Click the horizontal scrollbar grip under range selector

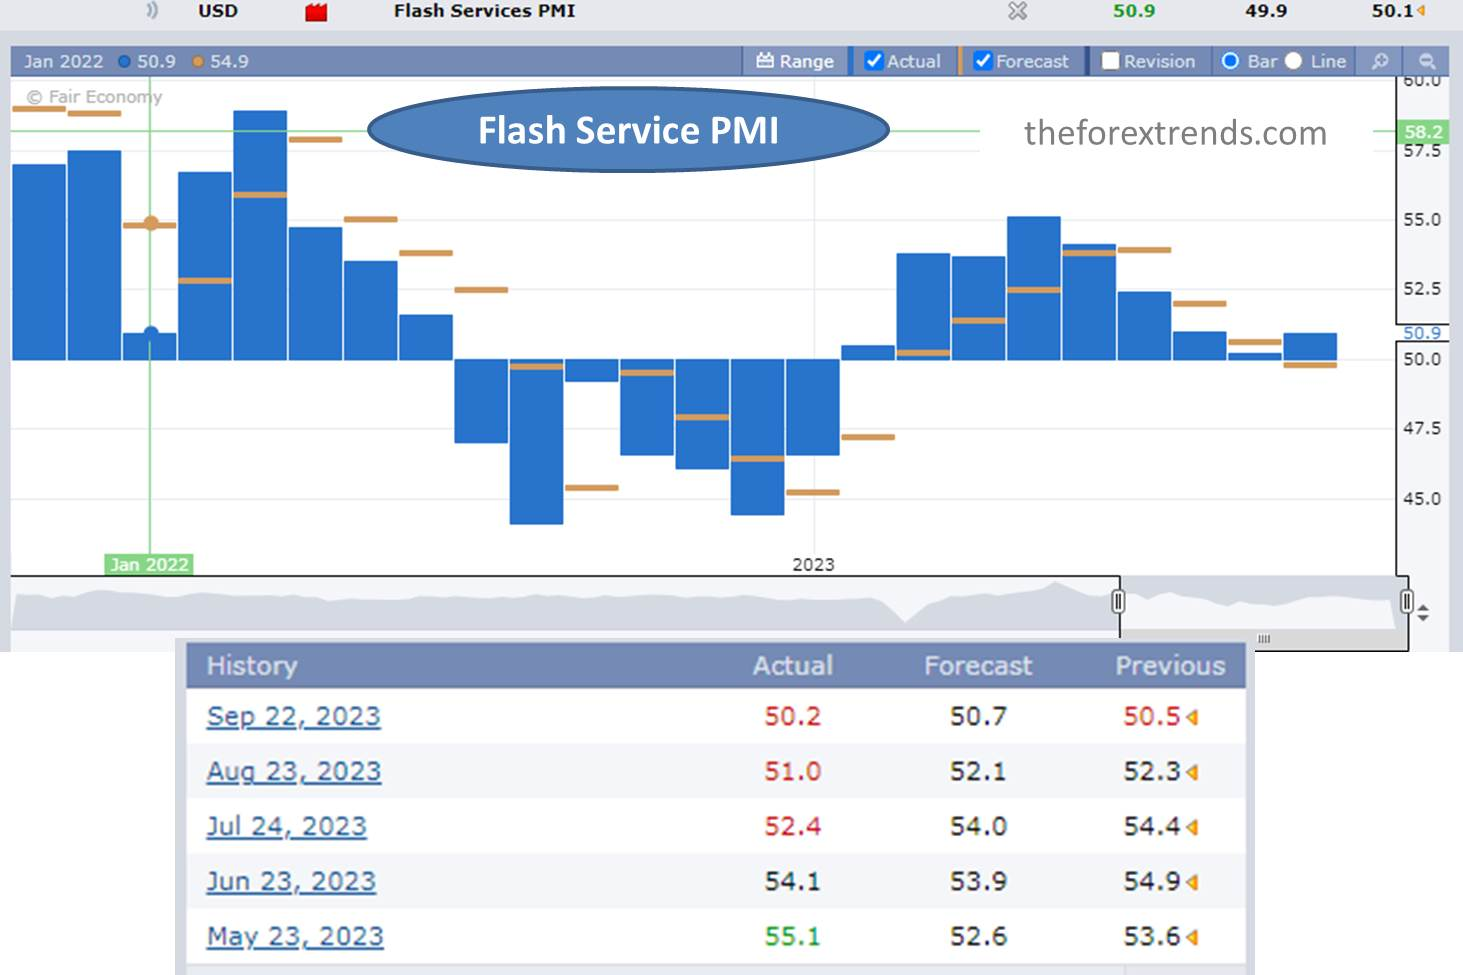1263,638
